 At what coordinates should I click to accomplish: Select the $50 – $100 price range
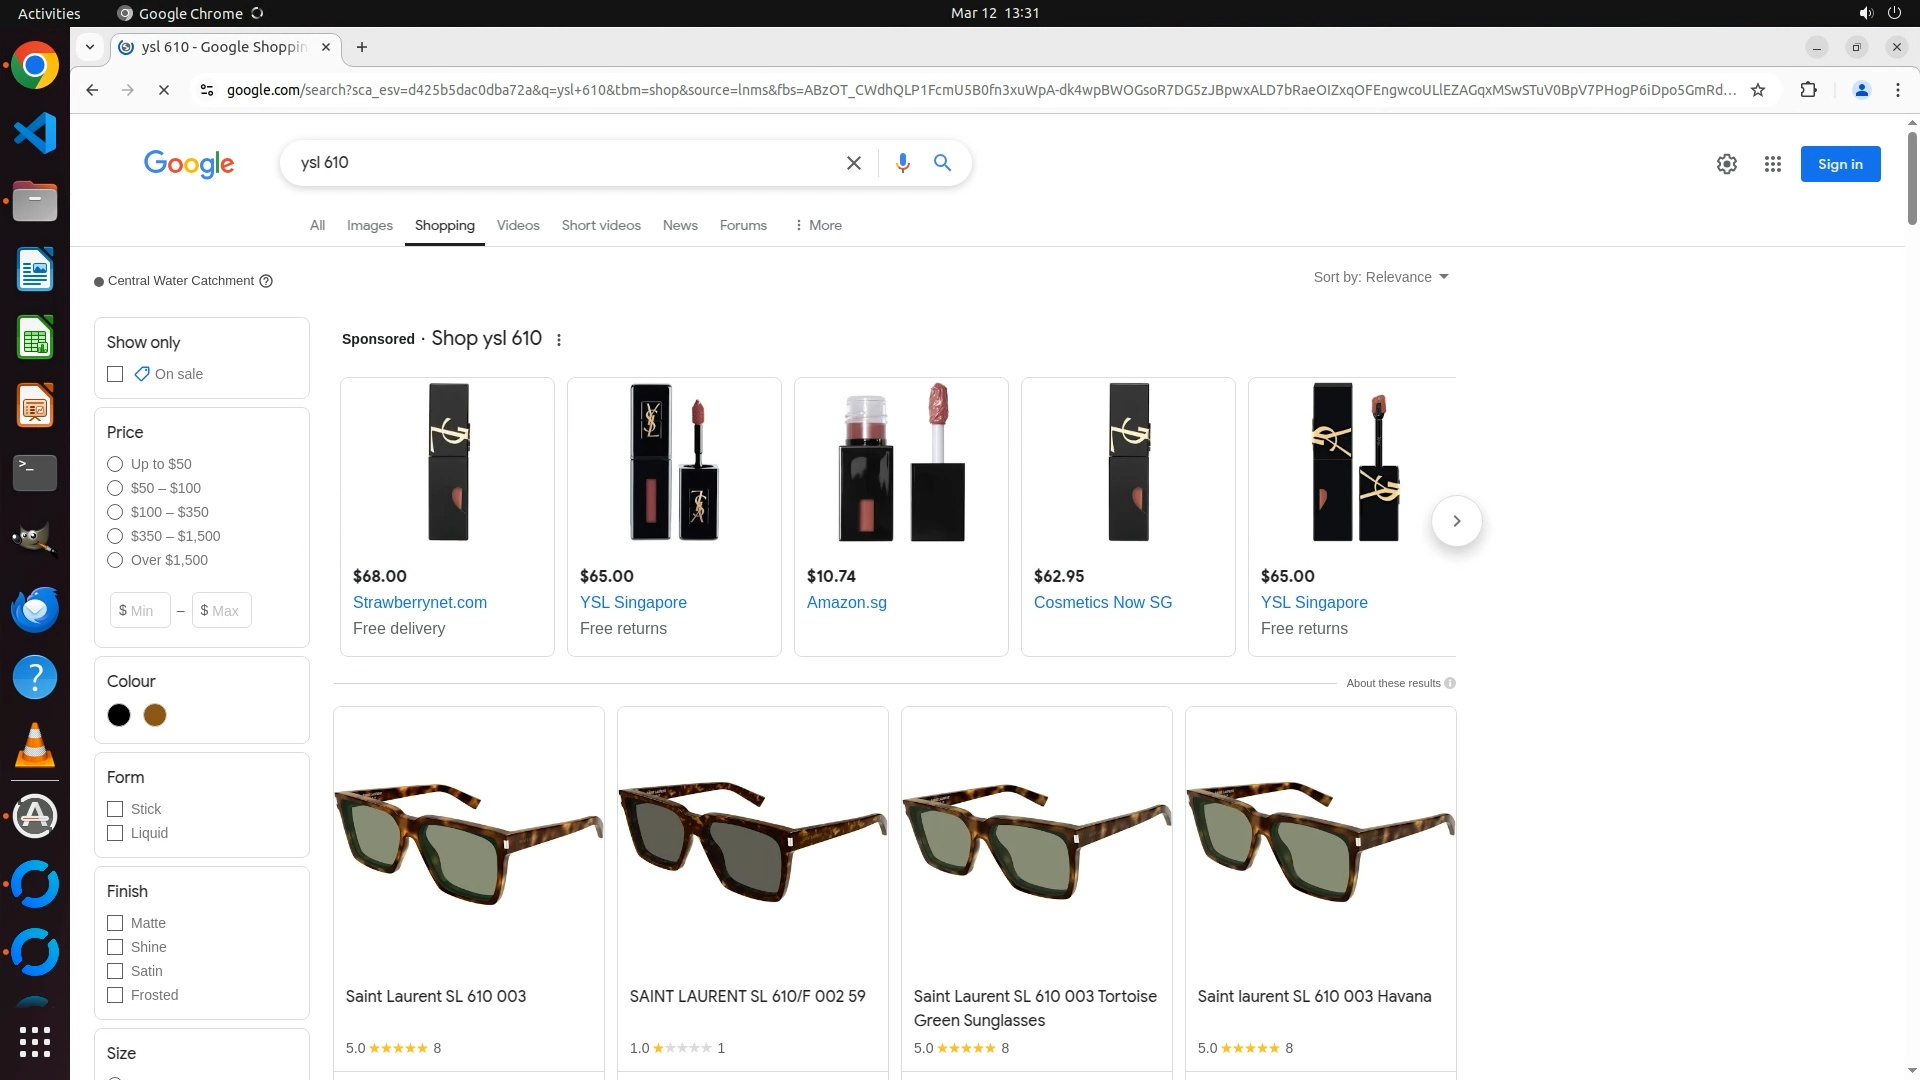pos(115,488)
